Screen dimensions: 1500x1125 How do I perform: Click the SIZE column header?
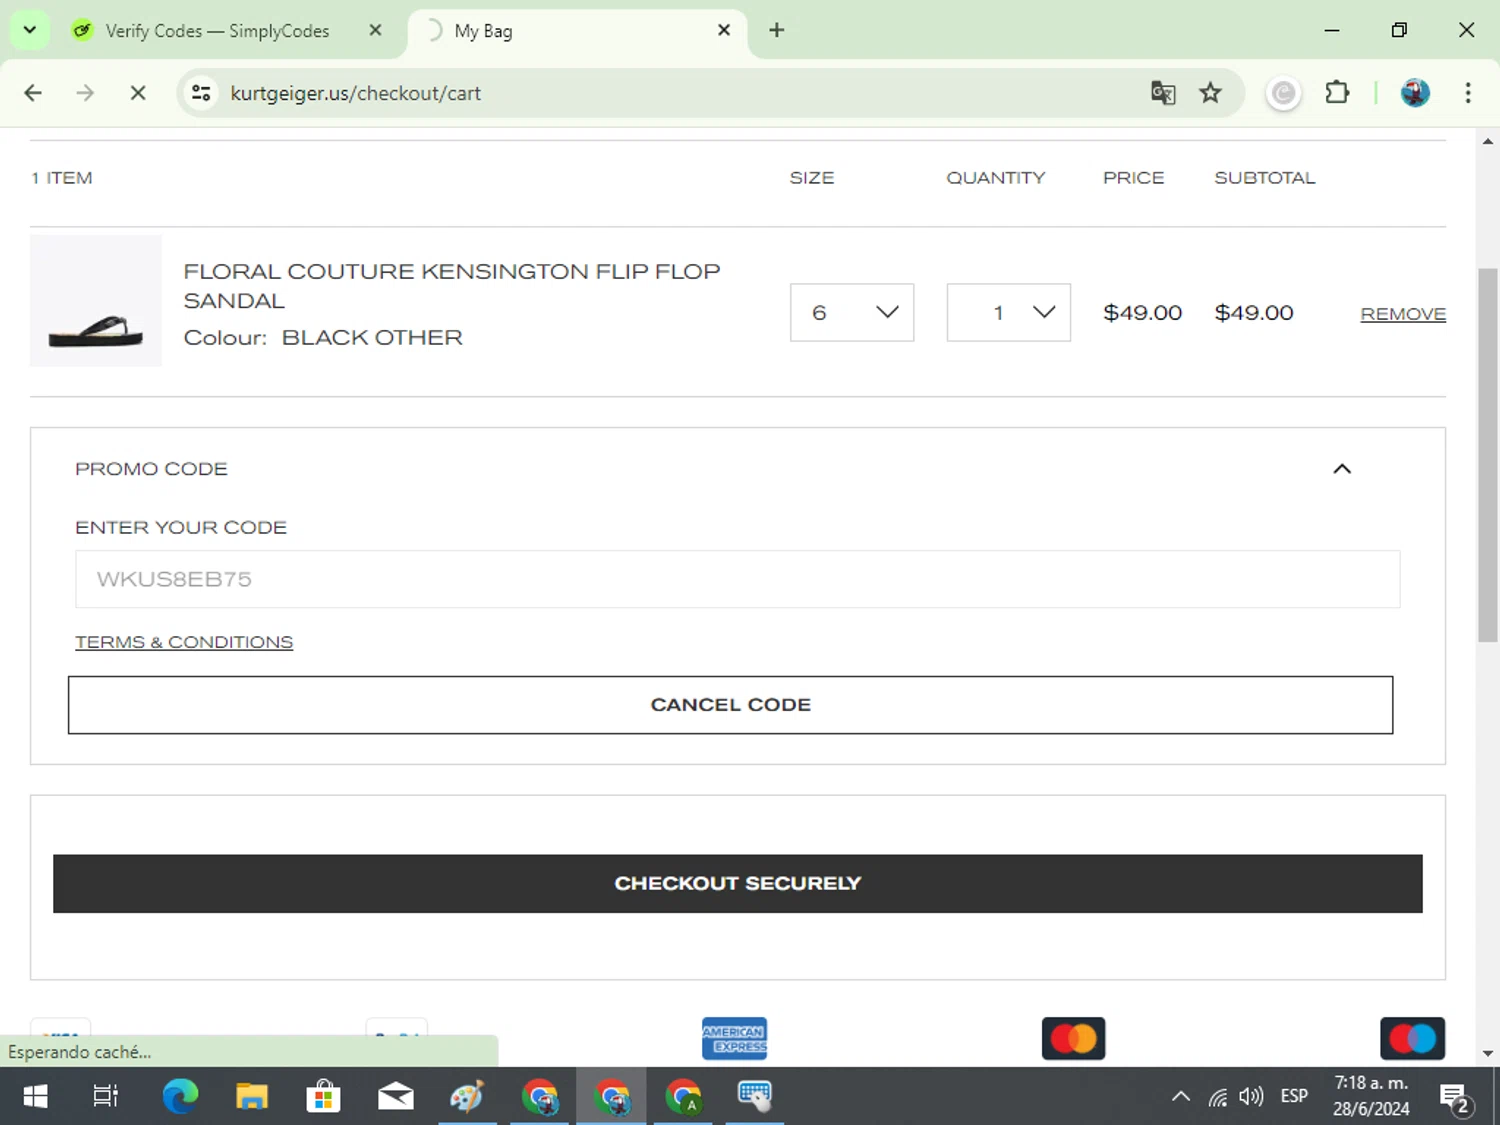[x=812, y=178]
